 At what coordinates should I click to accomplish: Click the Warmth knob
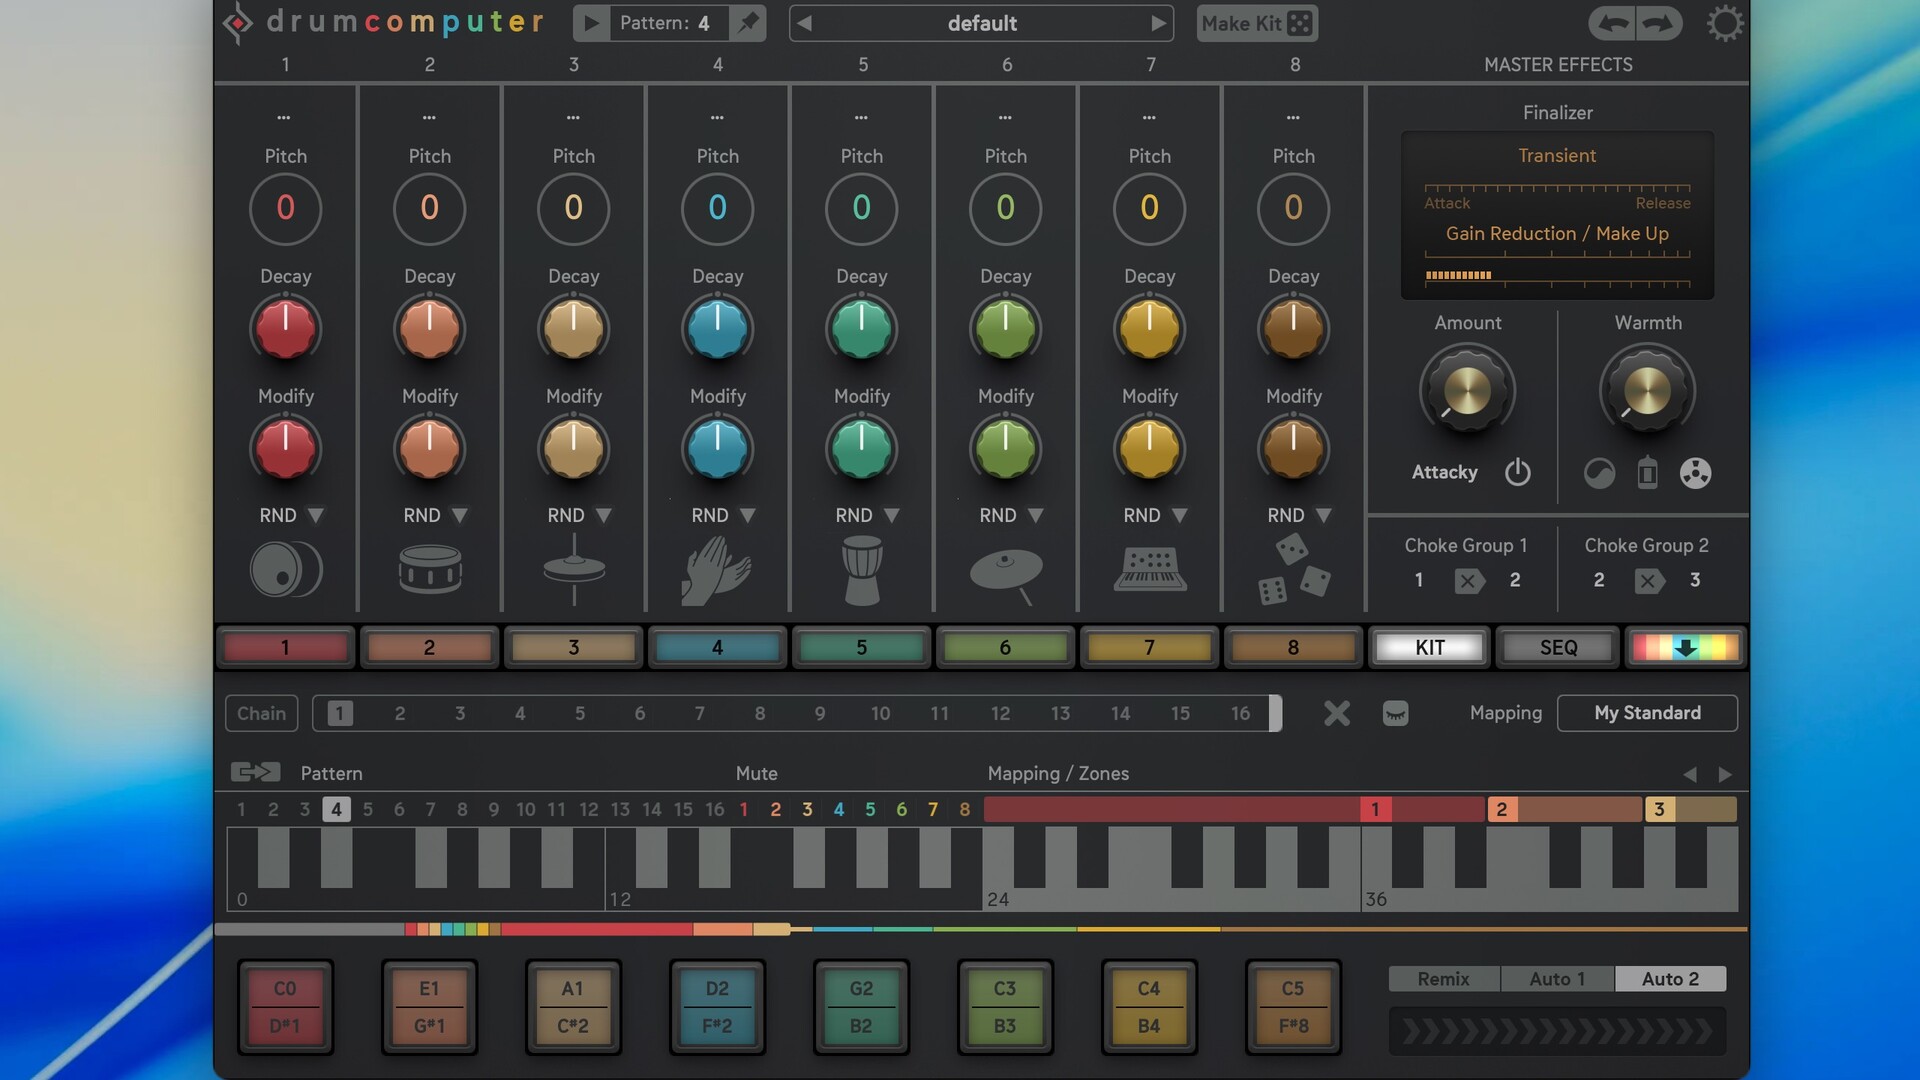1647,390
